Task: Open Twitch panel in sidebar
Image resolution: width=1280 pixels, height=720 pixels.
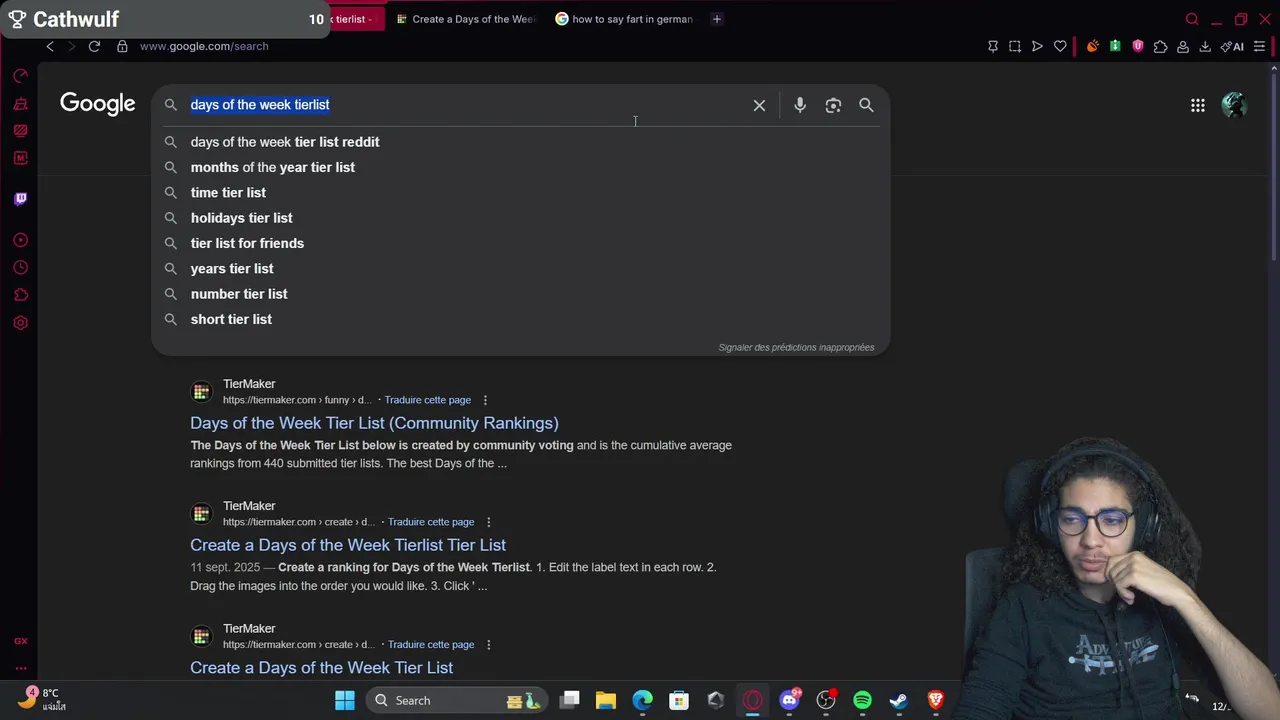Action: point(20,198)
